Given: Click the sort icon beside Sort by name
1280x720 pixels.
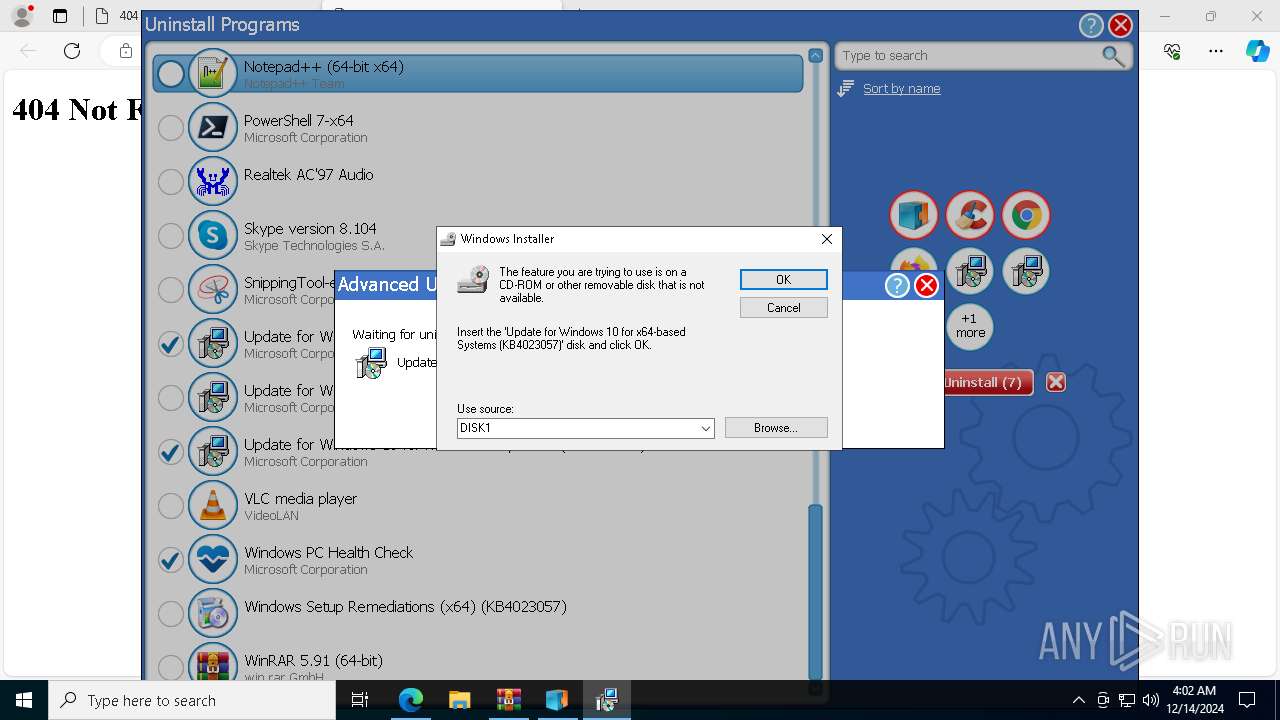Looking at the screenshot, I should point(846,89).
